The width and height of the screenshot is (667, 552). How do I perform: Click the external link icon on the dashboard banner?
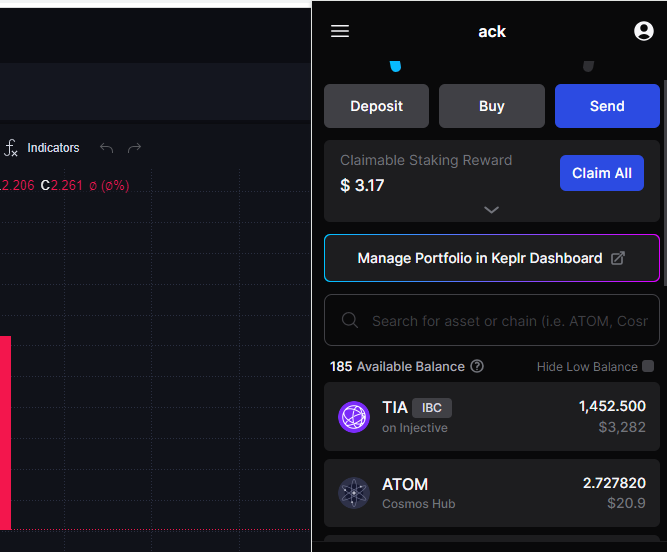pyautogui.click(x=618, y=258)
